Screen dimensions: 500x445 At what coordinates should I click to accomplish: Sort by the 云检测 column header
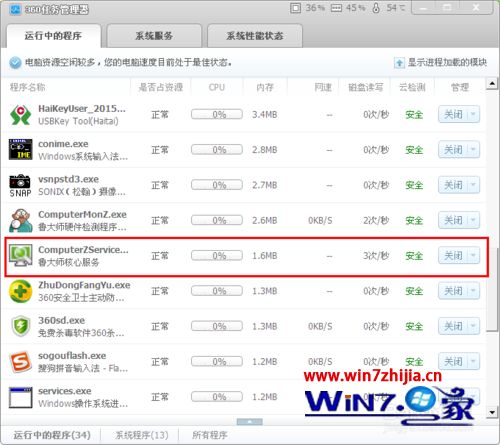pos(412,87)
